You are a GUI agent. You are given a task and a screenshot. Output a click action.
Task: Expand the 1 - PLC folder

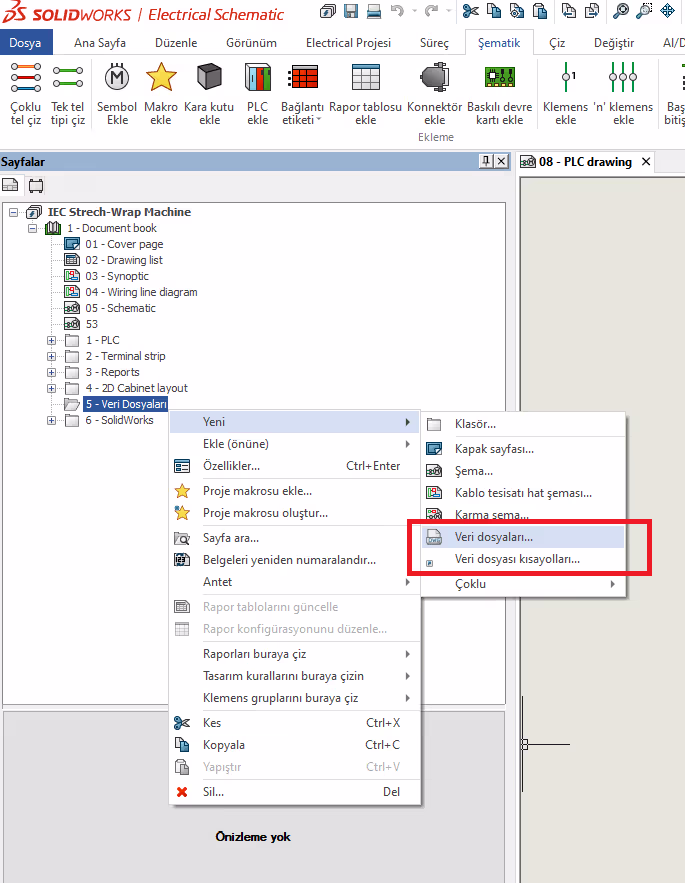(51, 340)
